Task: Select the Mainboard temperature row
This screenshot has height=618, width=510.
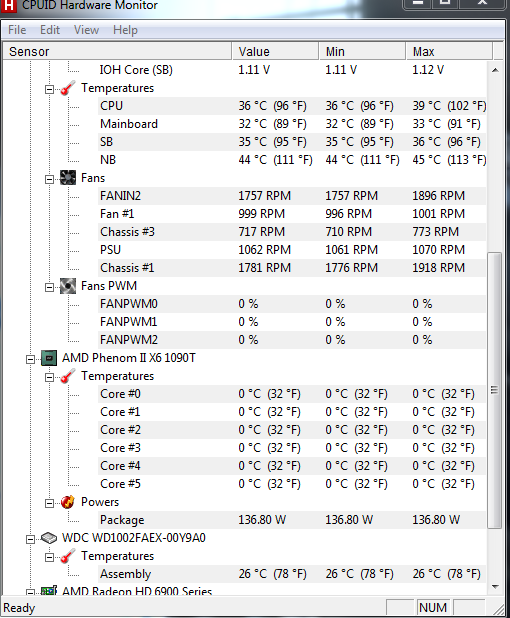Action: [x=292, y=124]
